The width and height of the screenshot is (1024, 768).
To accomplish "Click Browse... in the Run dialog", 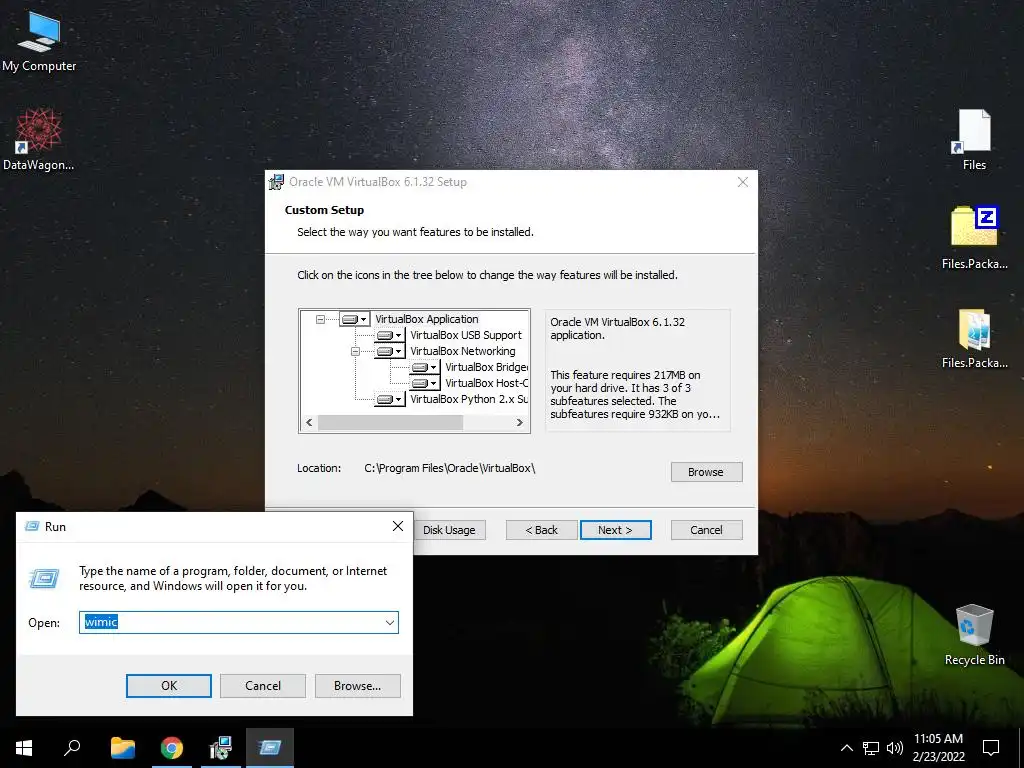I will [357, 686].
